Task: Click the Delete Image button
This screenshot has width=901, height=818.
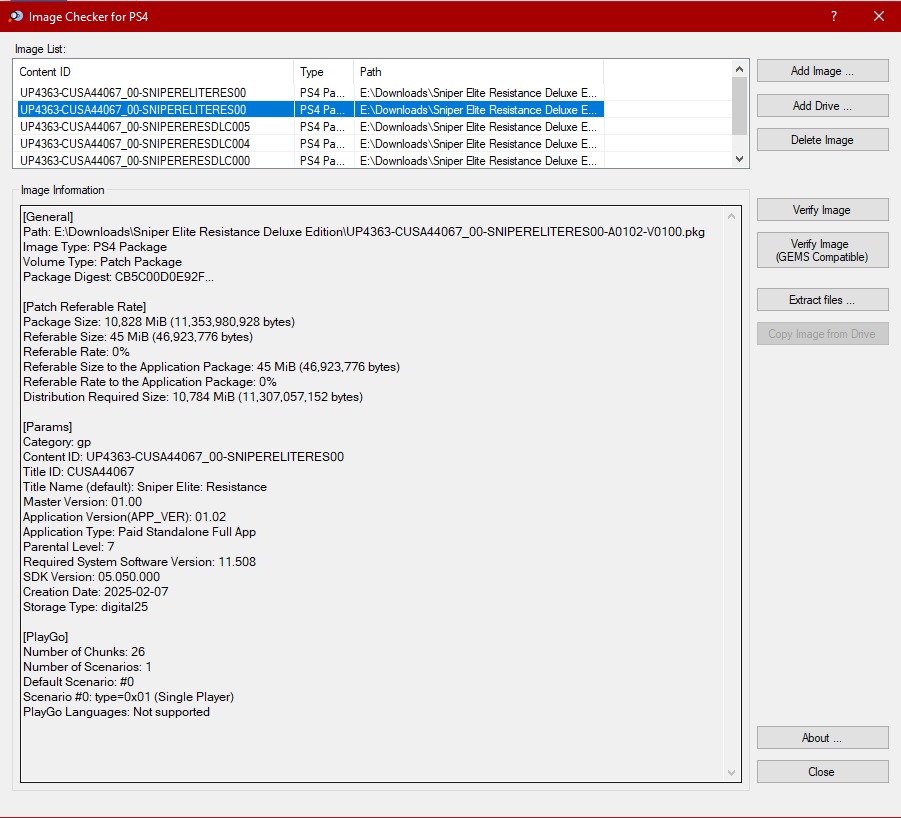Action: pyautogui.click(x=822, y=140)
